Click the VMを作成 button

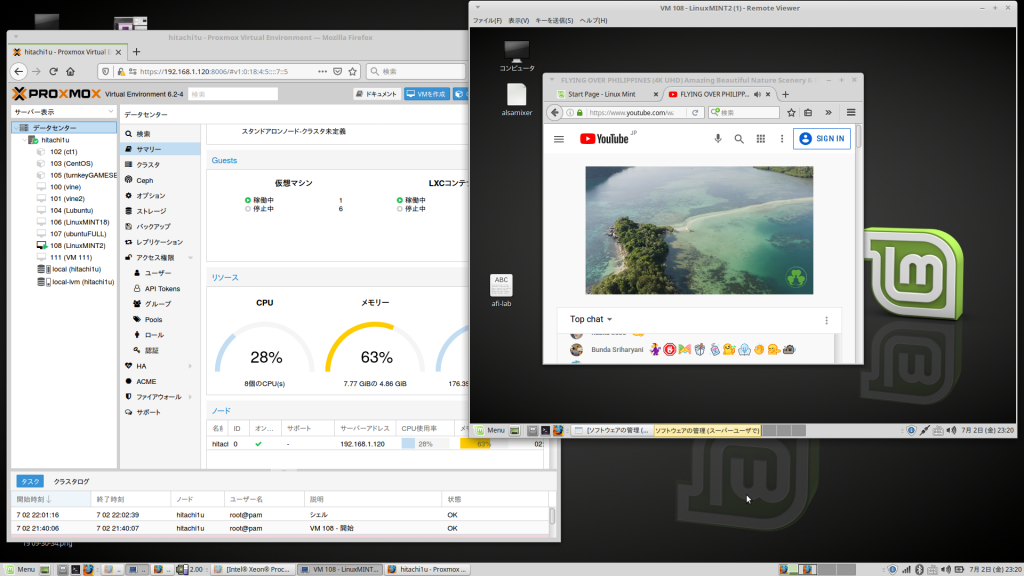[426, 94]
